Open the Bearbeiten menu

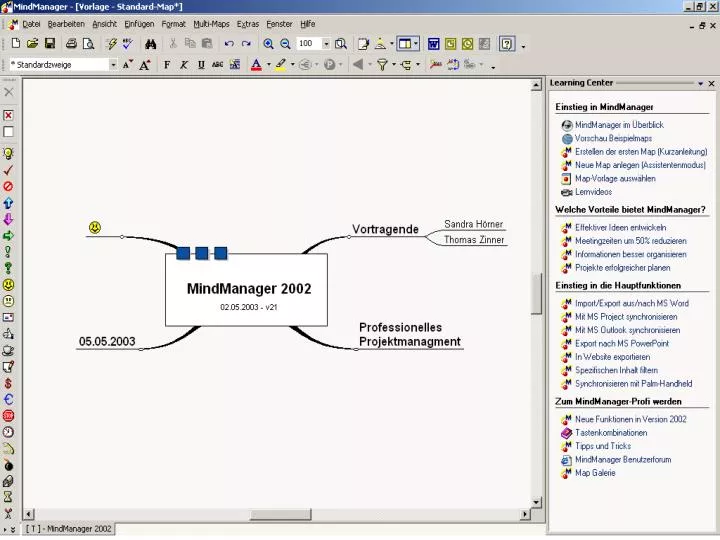click(66, 24)
